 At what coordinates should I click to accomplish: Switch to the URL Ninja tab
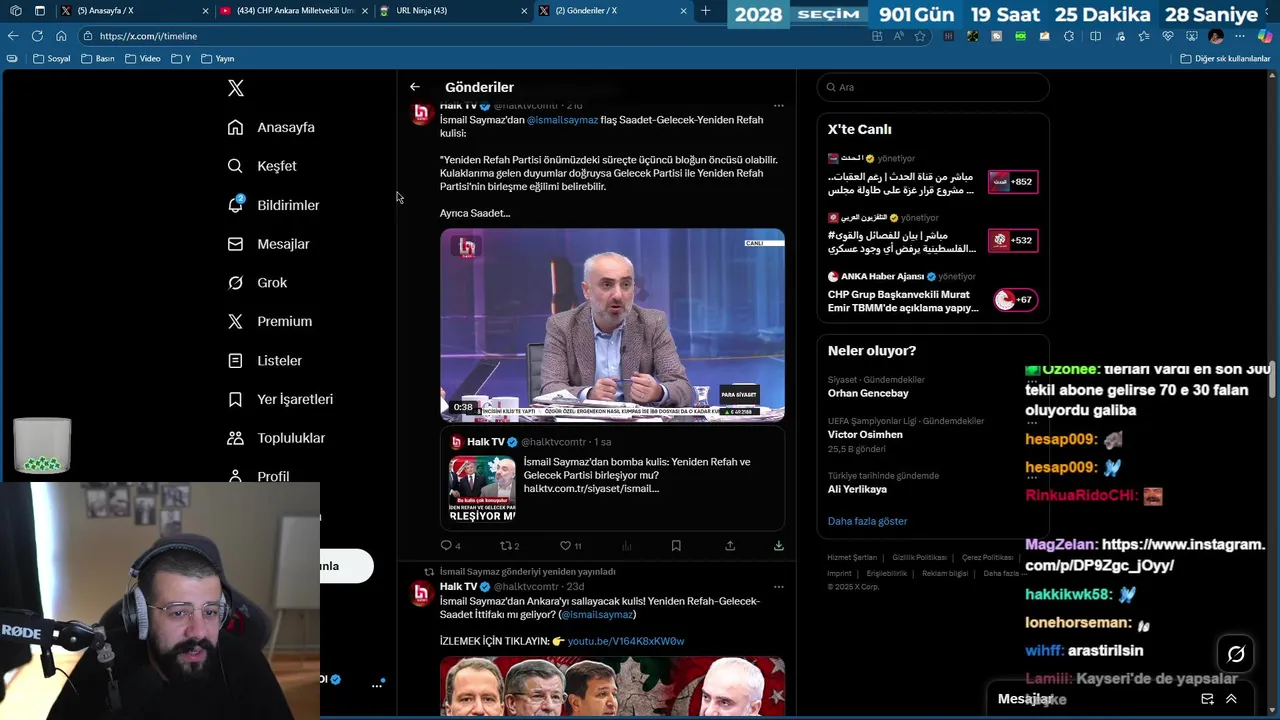coord(453,11)
